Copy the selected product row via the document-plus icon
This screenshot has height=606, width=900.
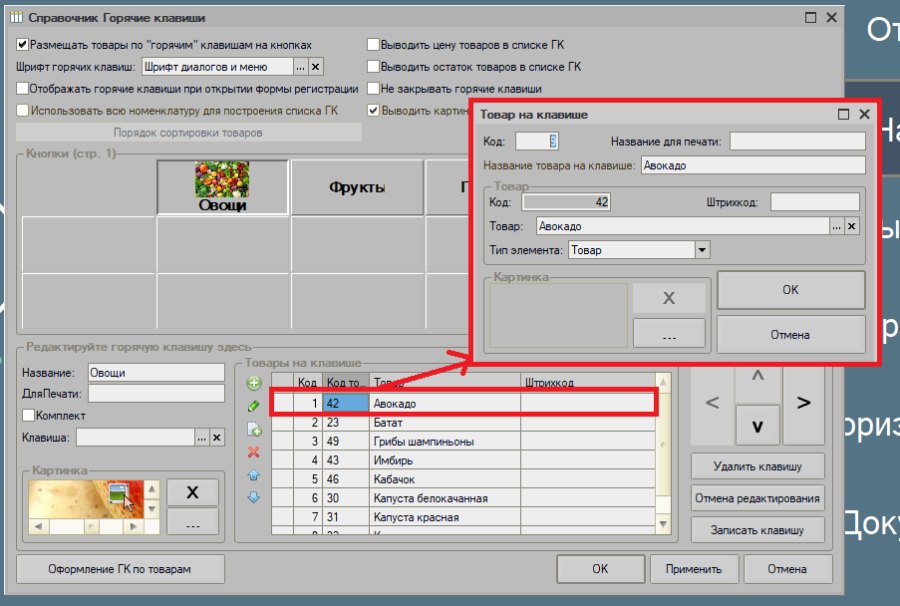[254, 429]
